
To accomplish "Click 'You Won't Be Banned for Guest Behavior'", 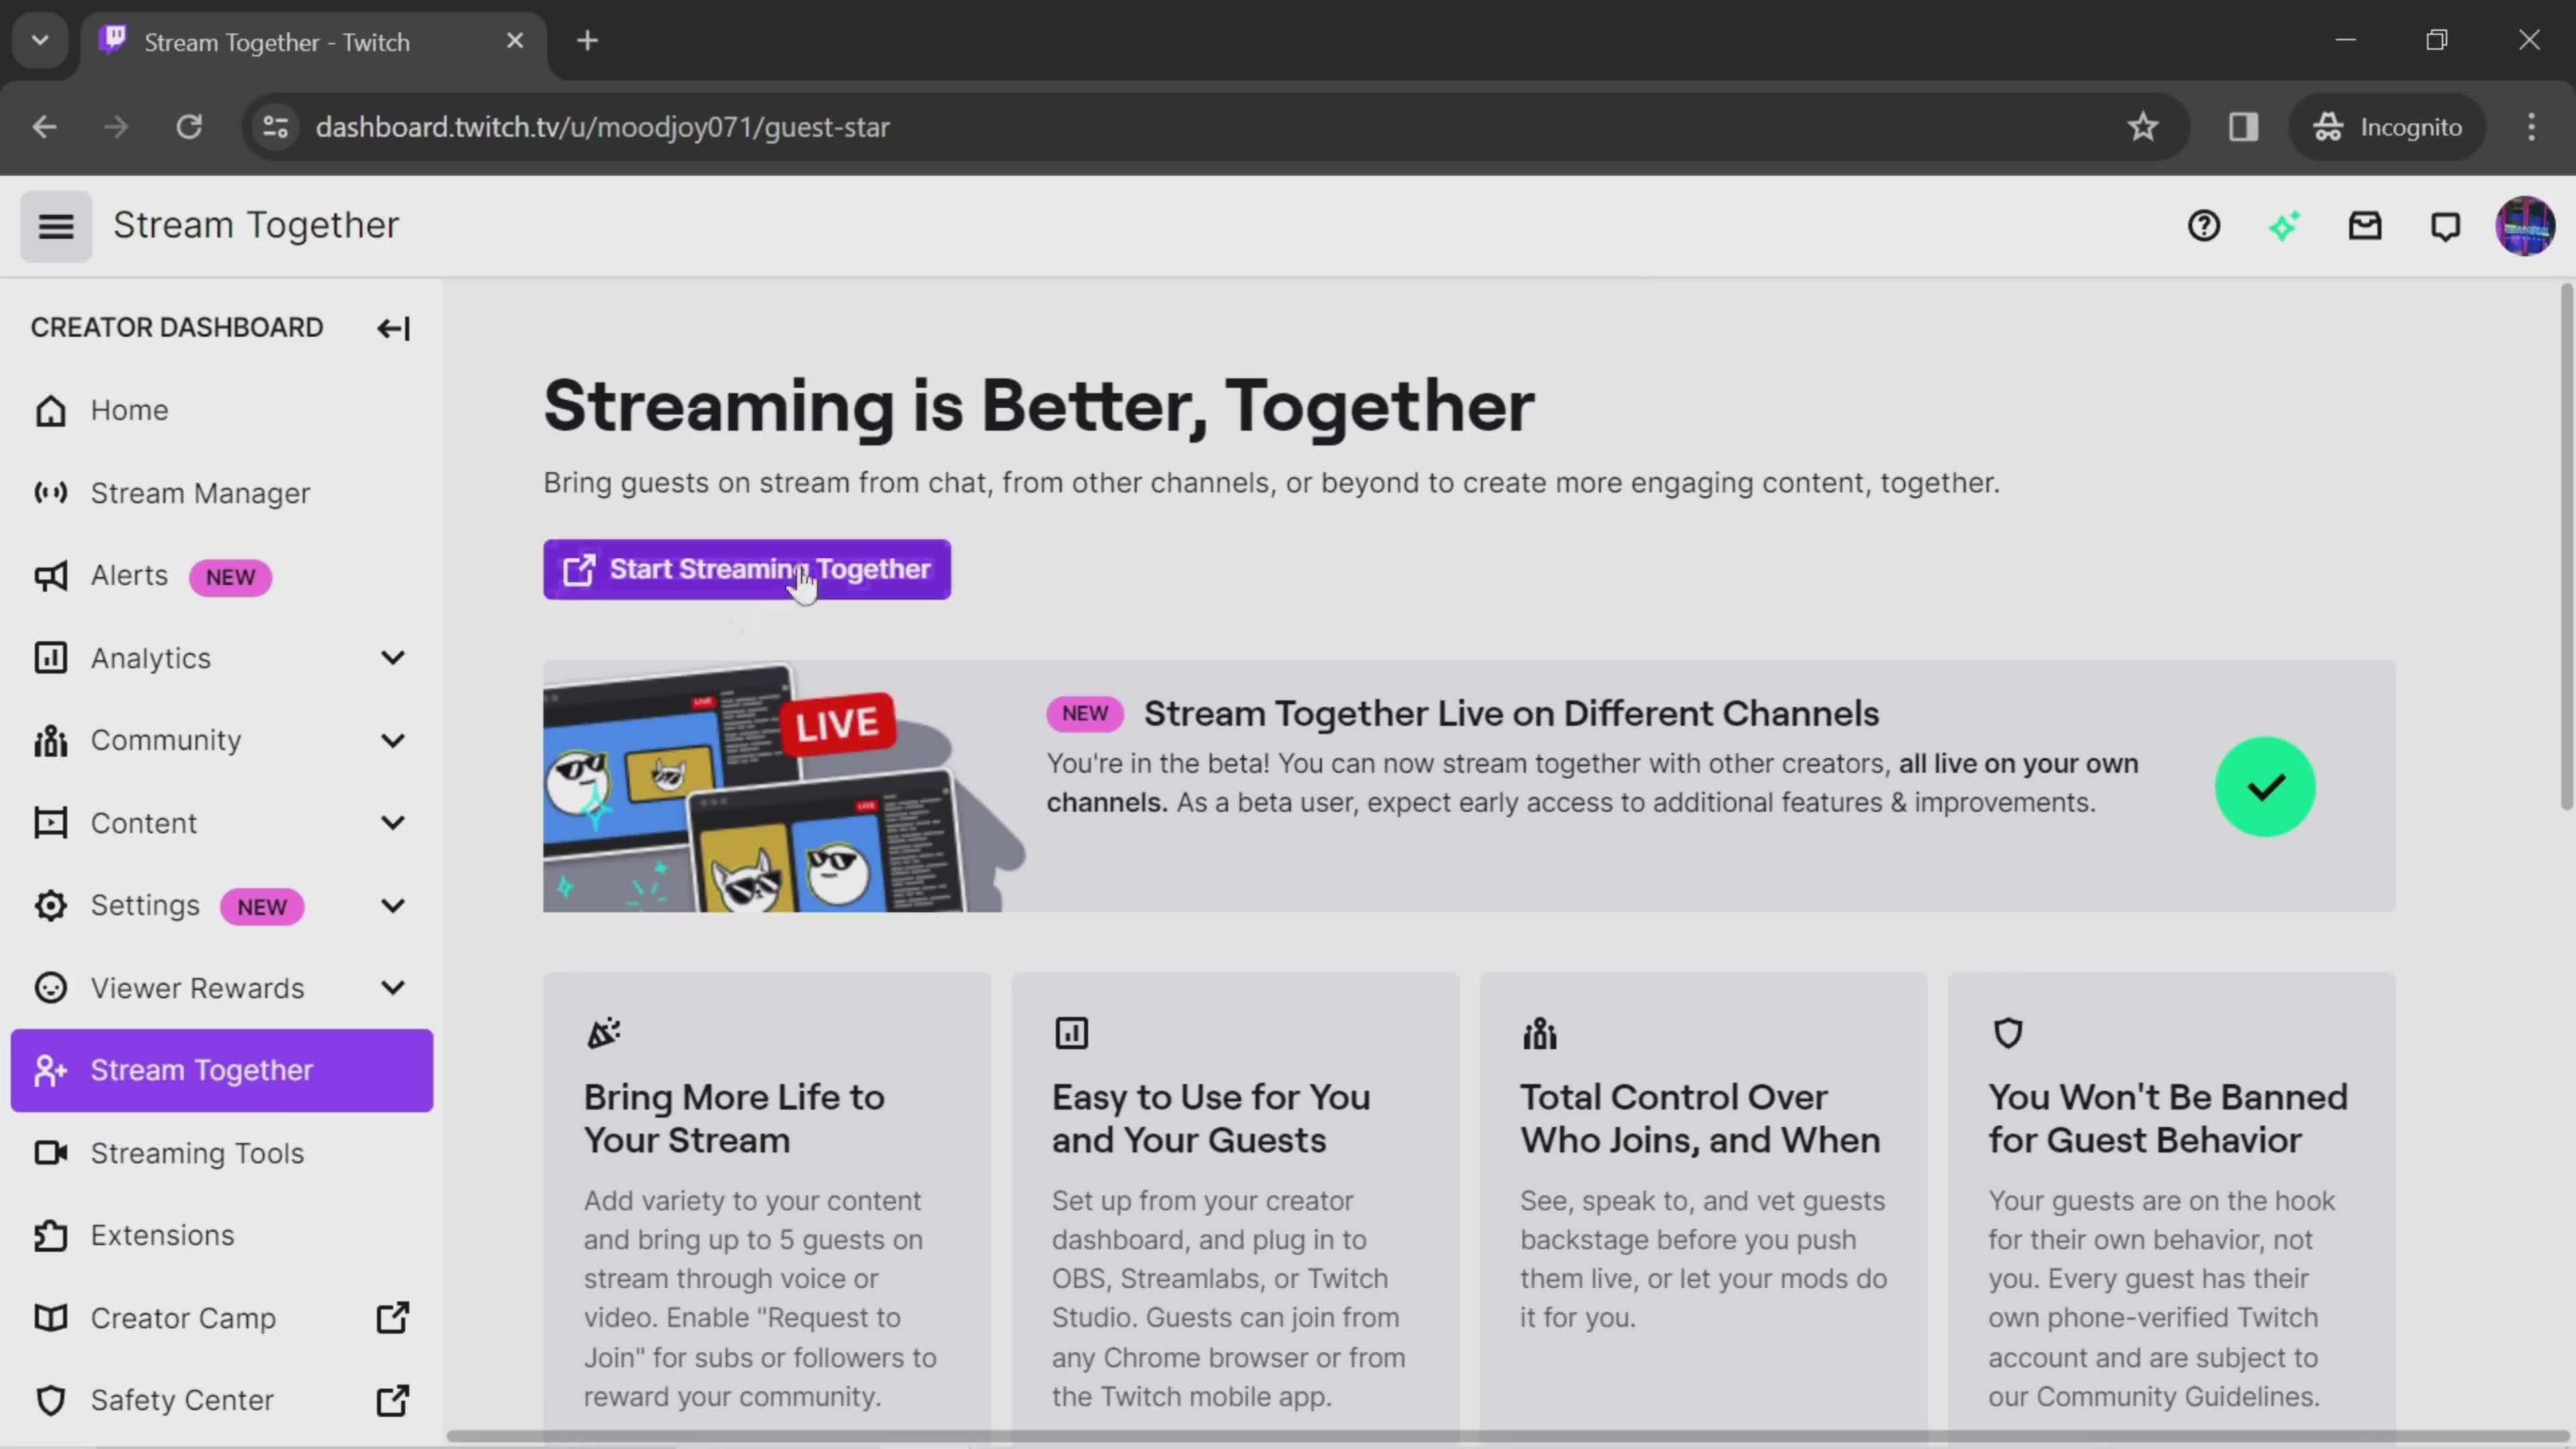I will tap(2167, 1119).
